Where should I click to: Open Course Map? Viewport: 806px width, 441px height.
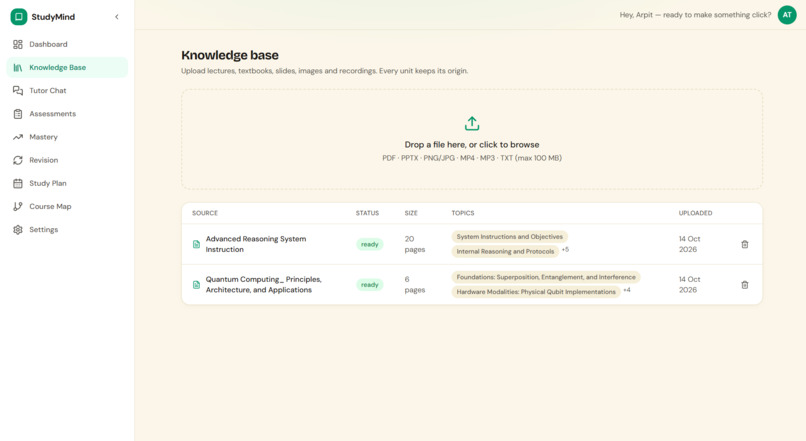coord(67,206)
